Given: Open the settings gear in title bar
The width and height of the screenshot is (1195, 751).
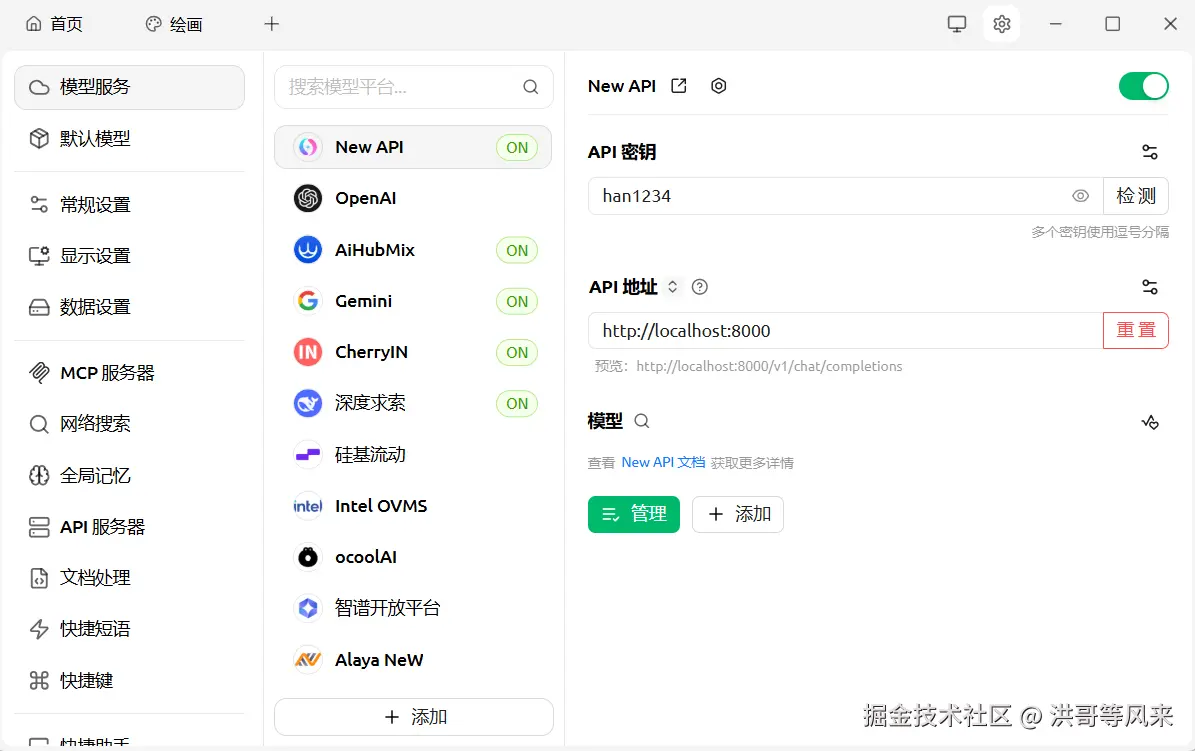Looking at the screenshot, I should pyautogui.click(x=1001, y=24).
